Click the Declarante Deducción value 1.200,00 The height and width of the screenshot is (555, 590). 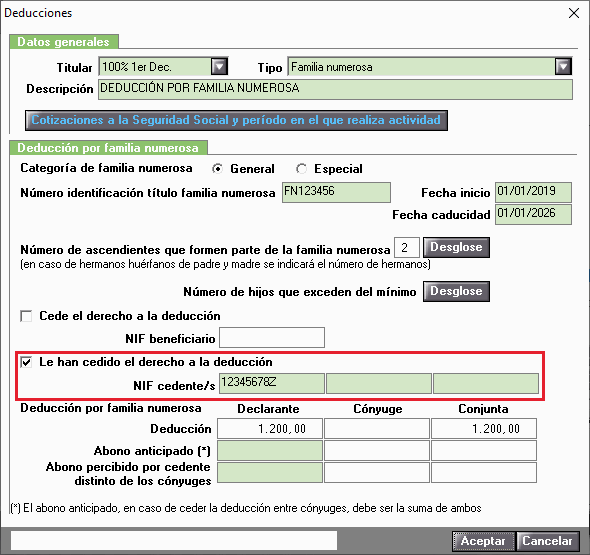click(x=270, y=429)
